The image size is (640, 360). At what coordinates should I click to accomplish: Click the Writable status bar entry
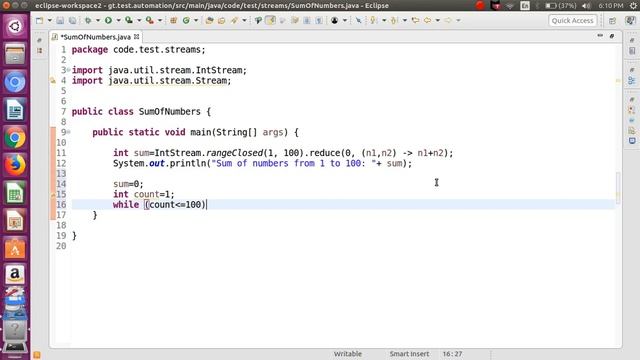[x=348, y=354]
